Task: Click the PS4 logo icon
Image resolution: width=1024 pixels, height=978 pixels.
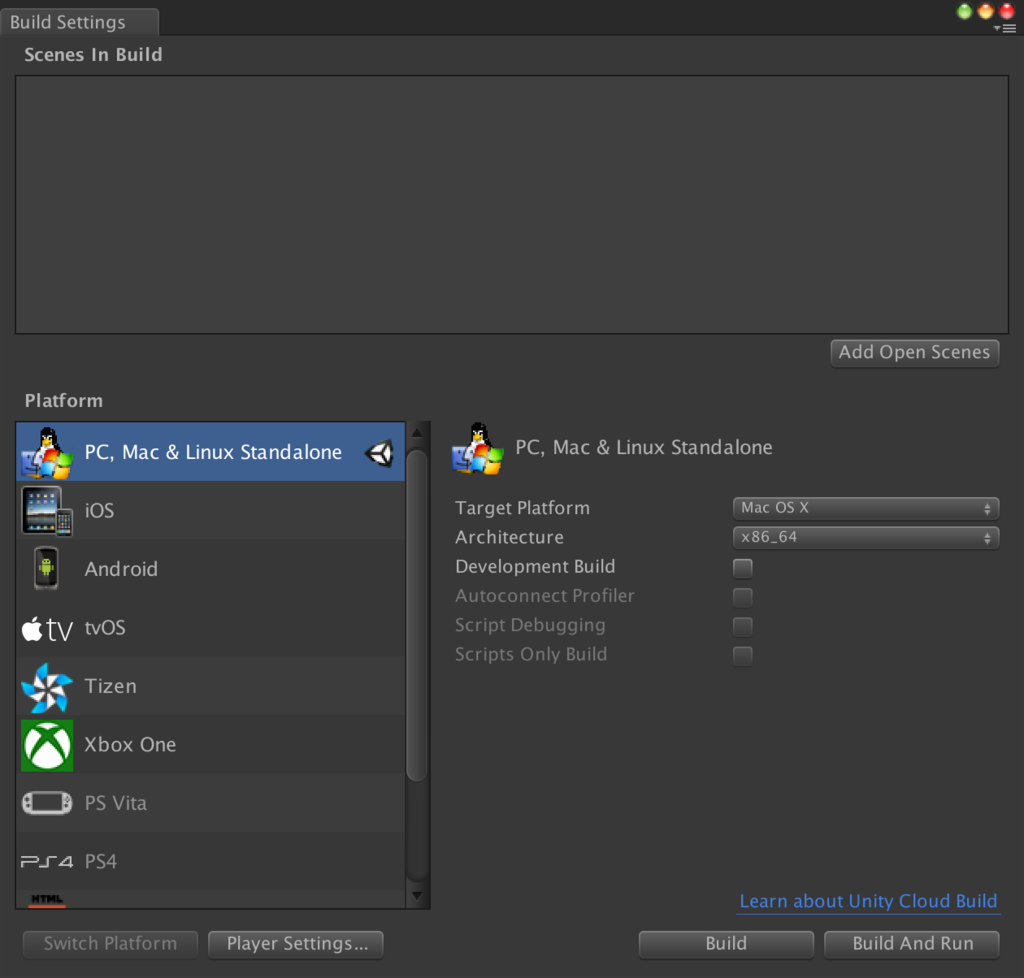Action: 47,862
